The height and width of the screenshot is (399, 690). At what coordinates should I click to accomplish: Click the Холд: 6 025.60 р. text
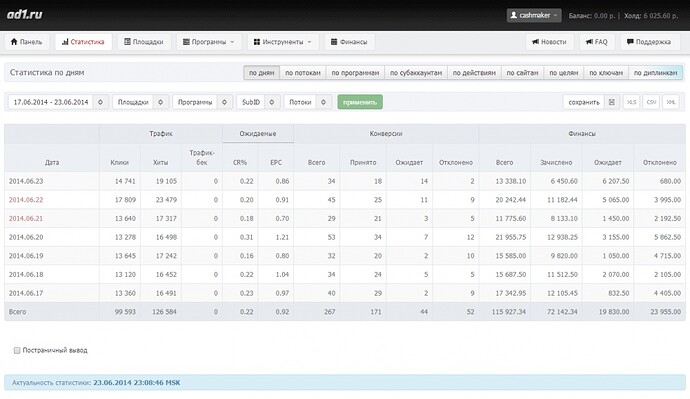(651, 15)
